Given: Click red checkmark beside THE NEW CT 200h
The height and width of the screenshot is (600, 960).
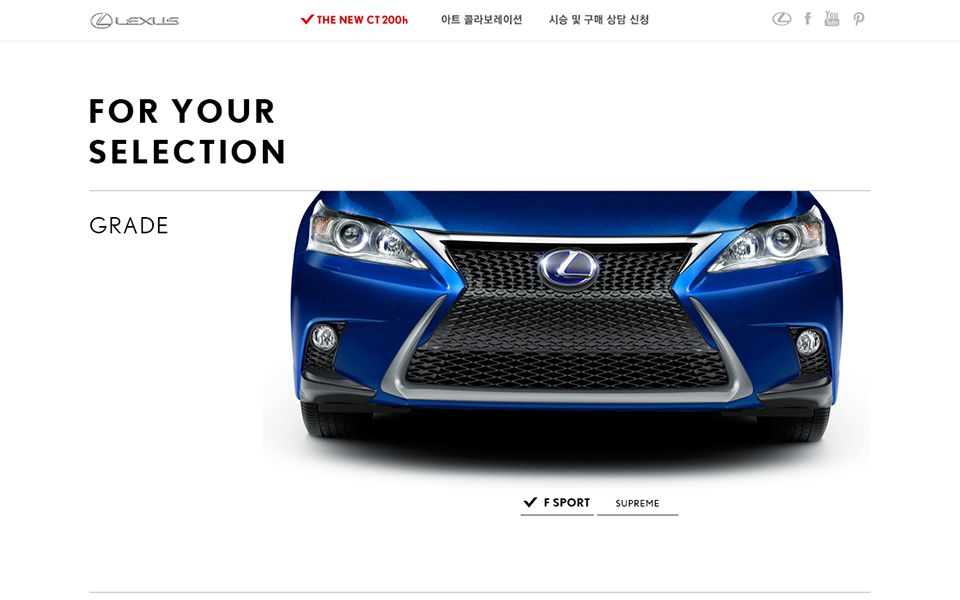Looking at the screenshot, I should click(x=307, y=19).
